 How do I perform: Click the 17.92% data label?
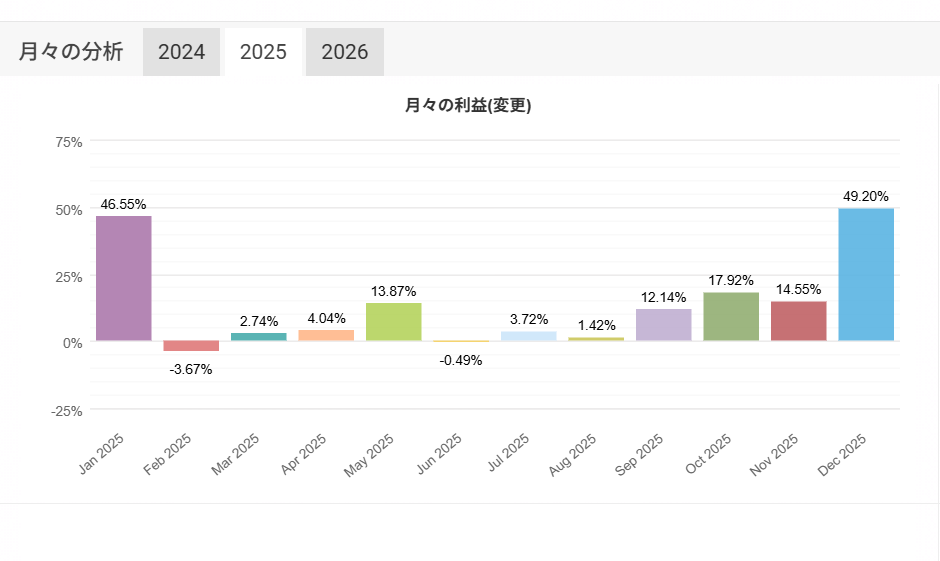(731, 280)
